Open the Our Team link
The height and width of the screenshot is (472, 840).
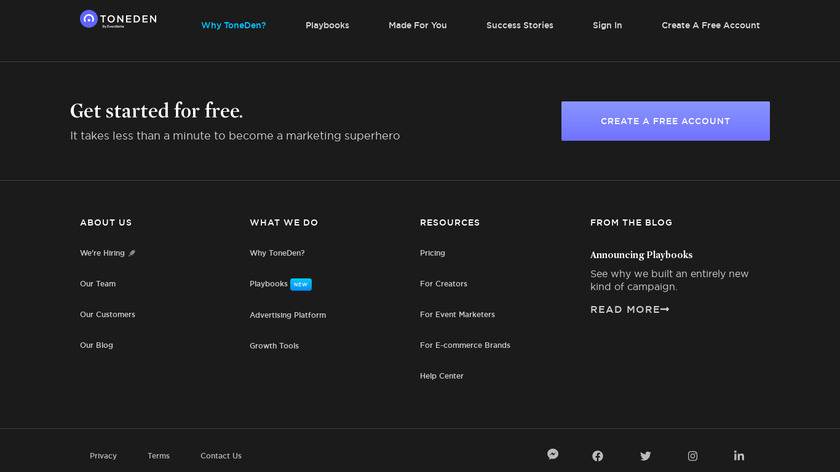[98, 283]
